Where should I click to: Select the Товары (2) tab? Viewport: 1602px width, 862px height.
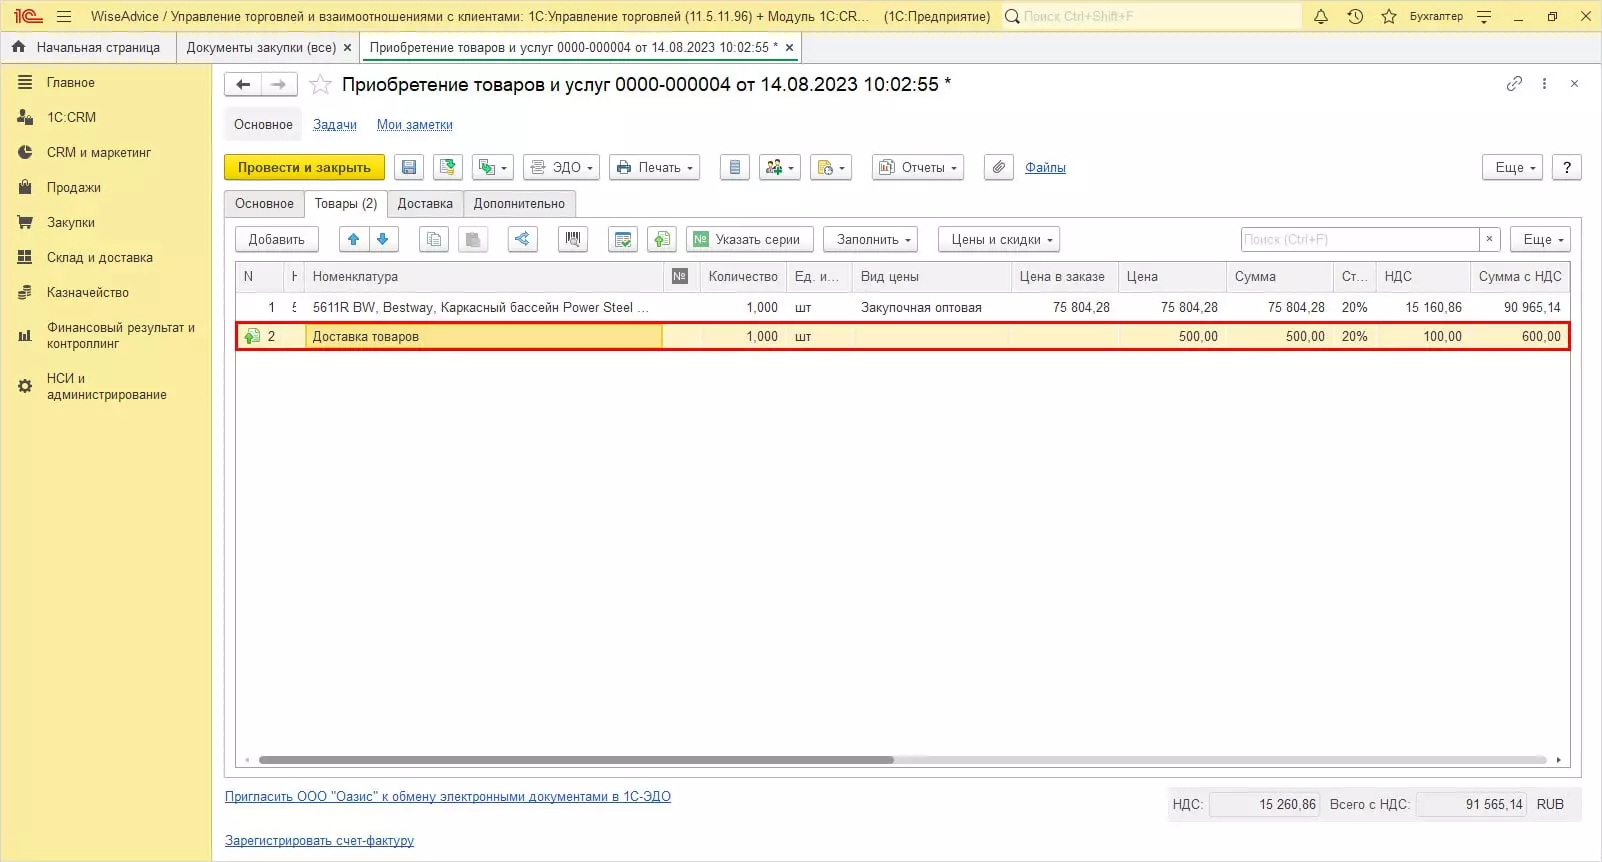coord(346,203)
